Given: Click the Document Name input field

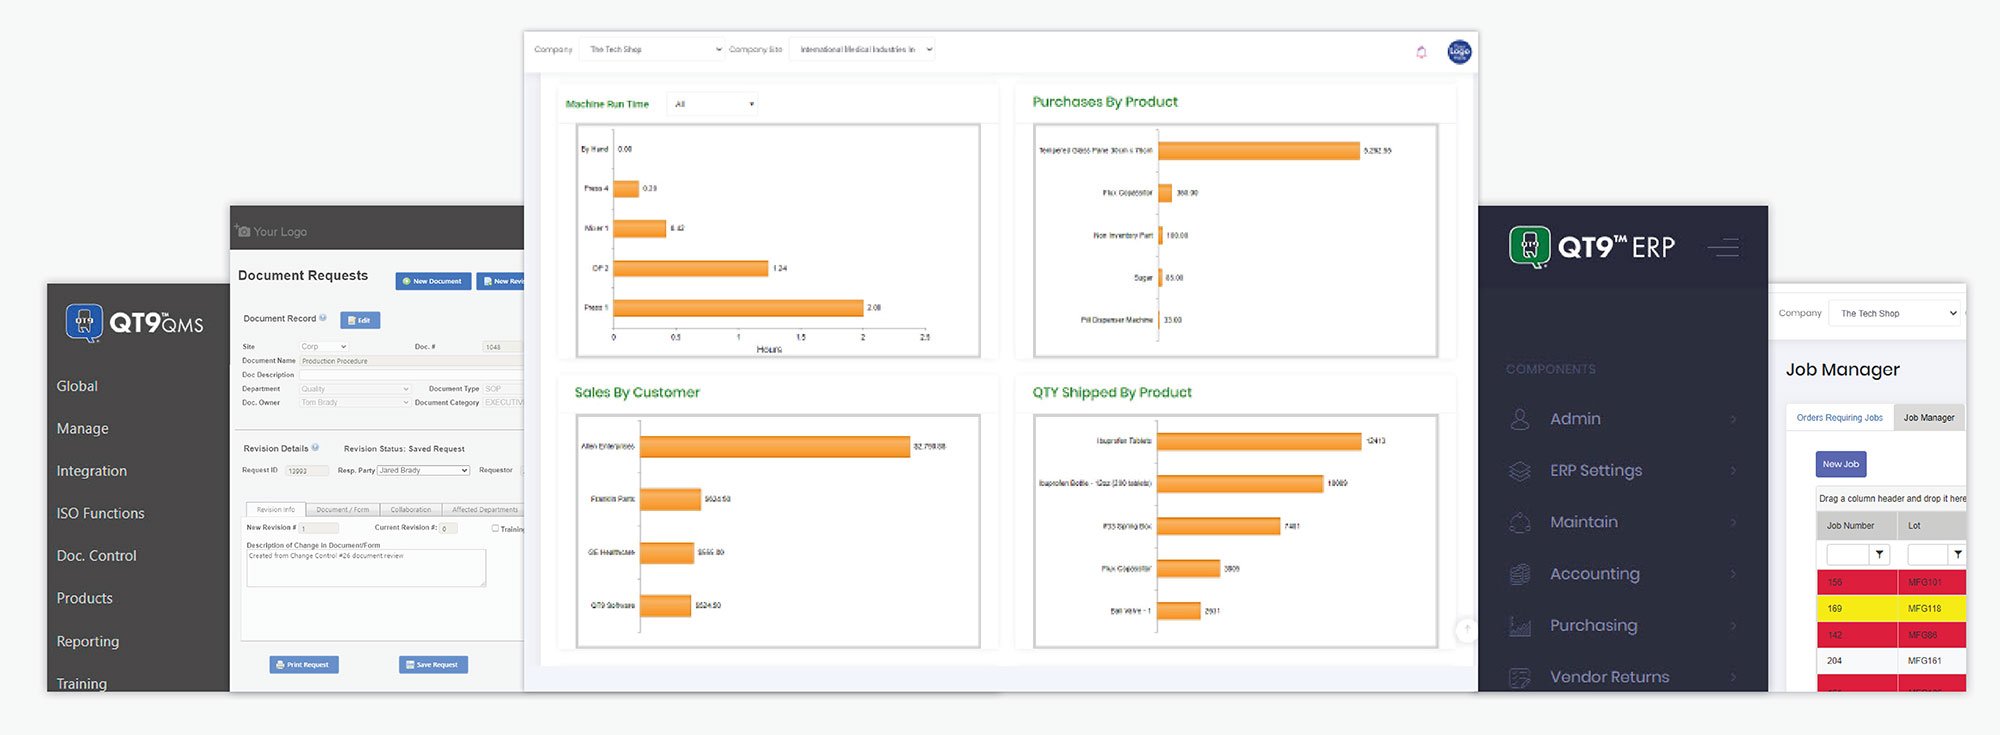Looking at the screenshot, I should click(411, 361).
